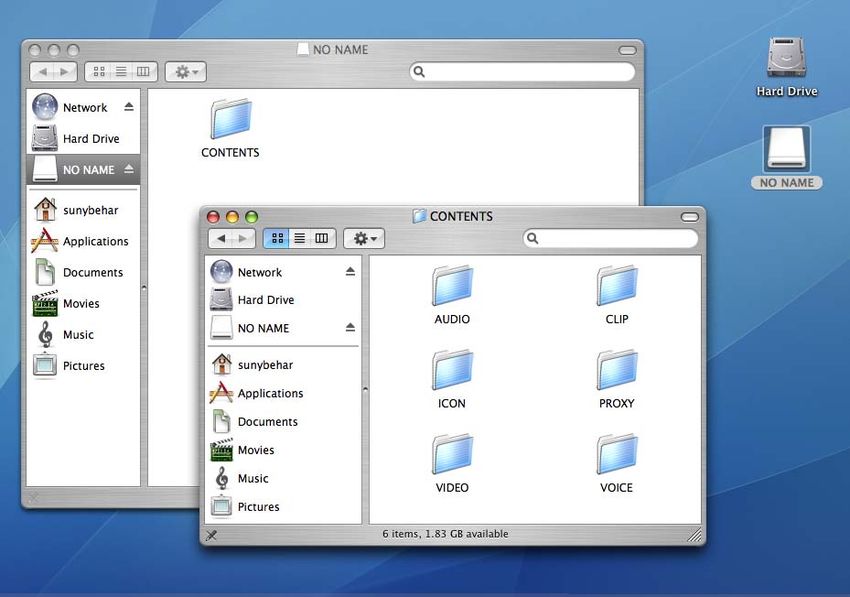Image resolution: width=850 pixels, height=597 pixels.
Task: Click the NO NAME title bar drive icon
Action: point(303,49)
